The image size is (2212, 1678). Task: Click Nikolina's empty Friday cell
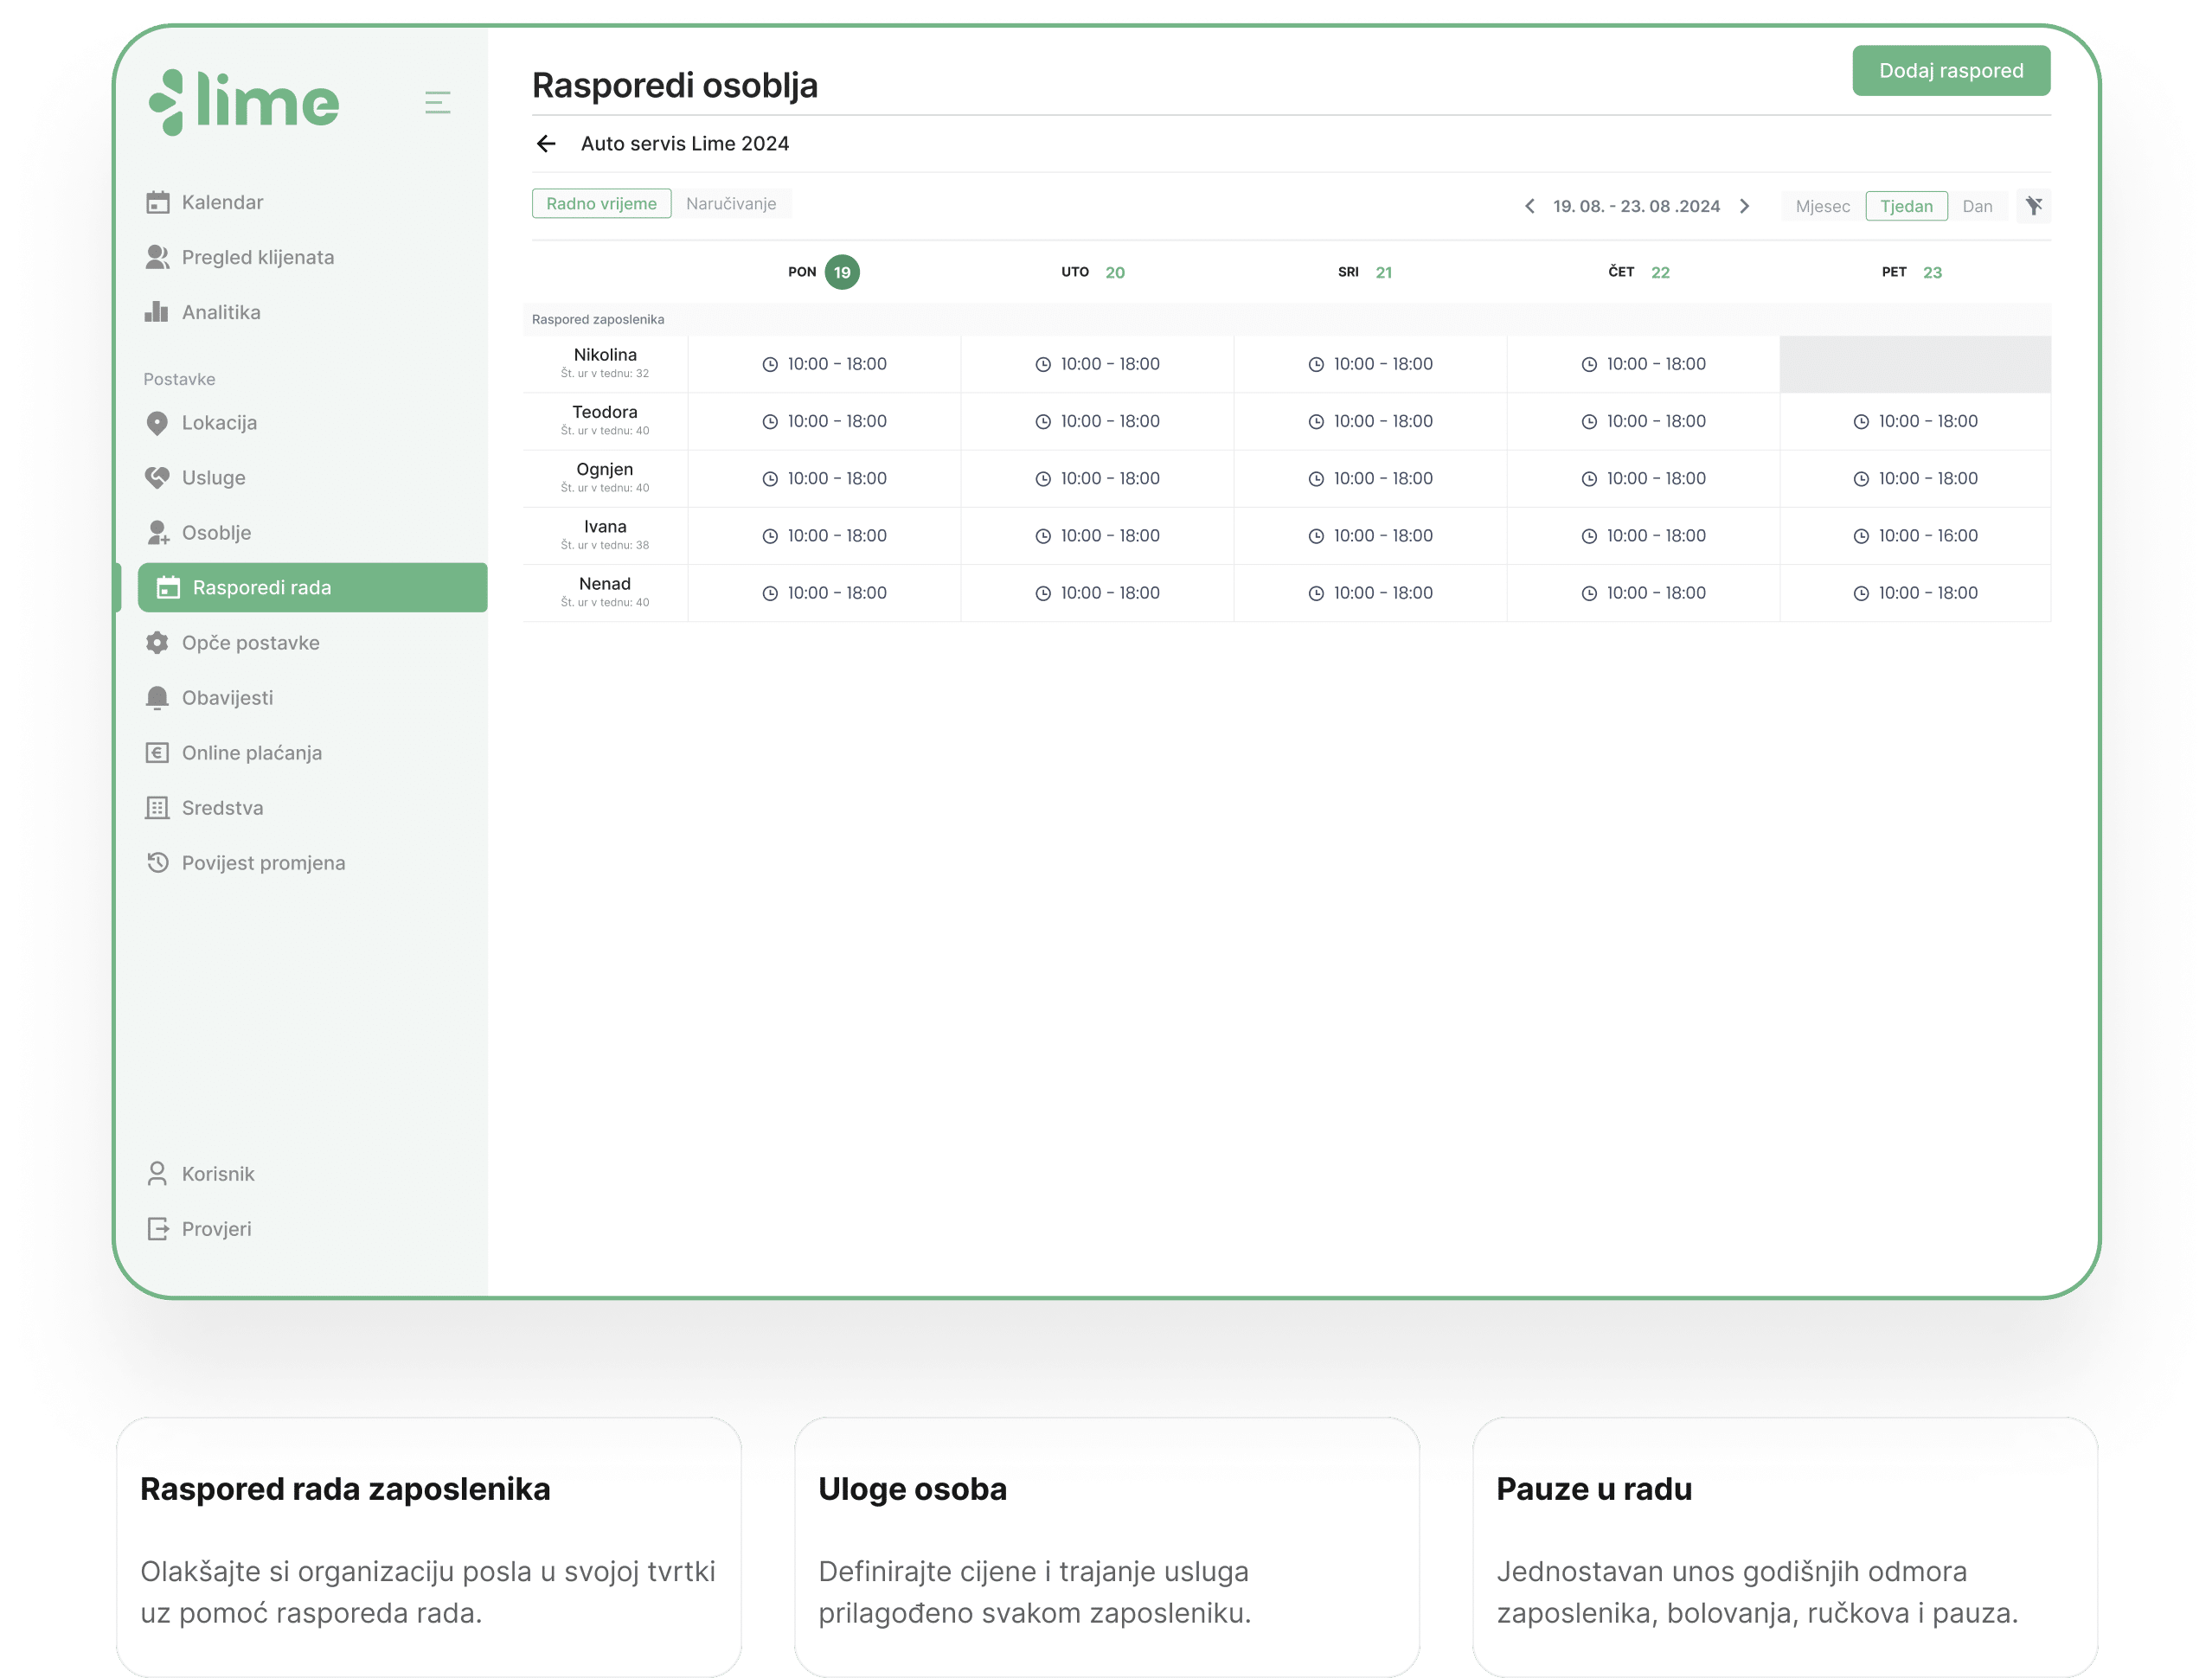pos(1915,364)
